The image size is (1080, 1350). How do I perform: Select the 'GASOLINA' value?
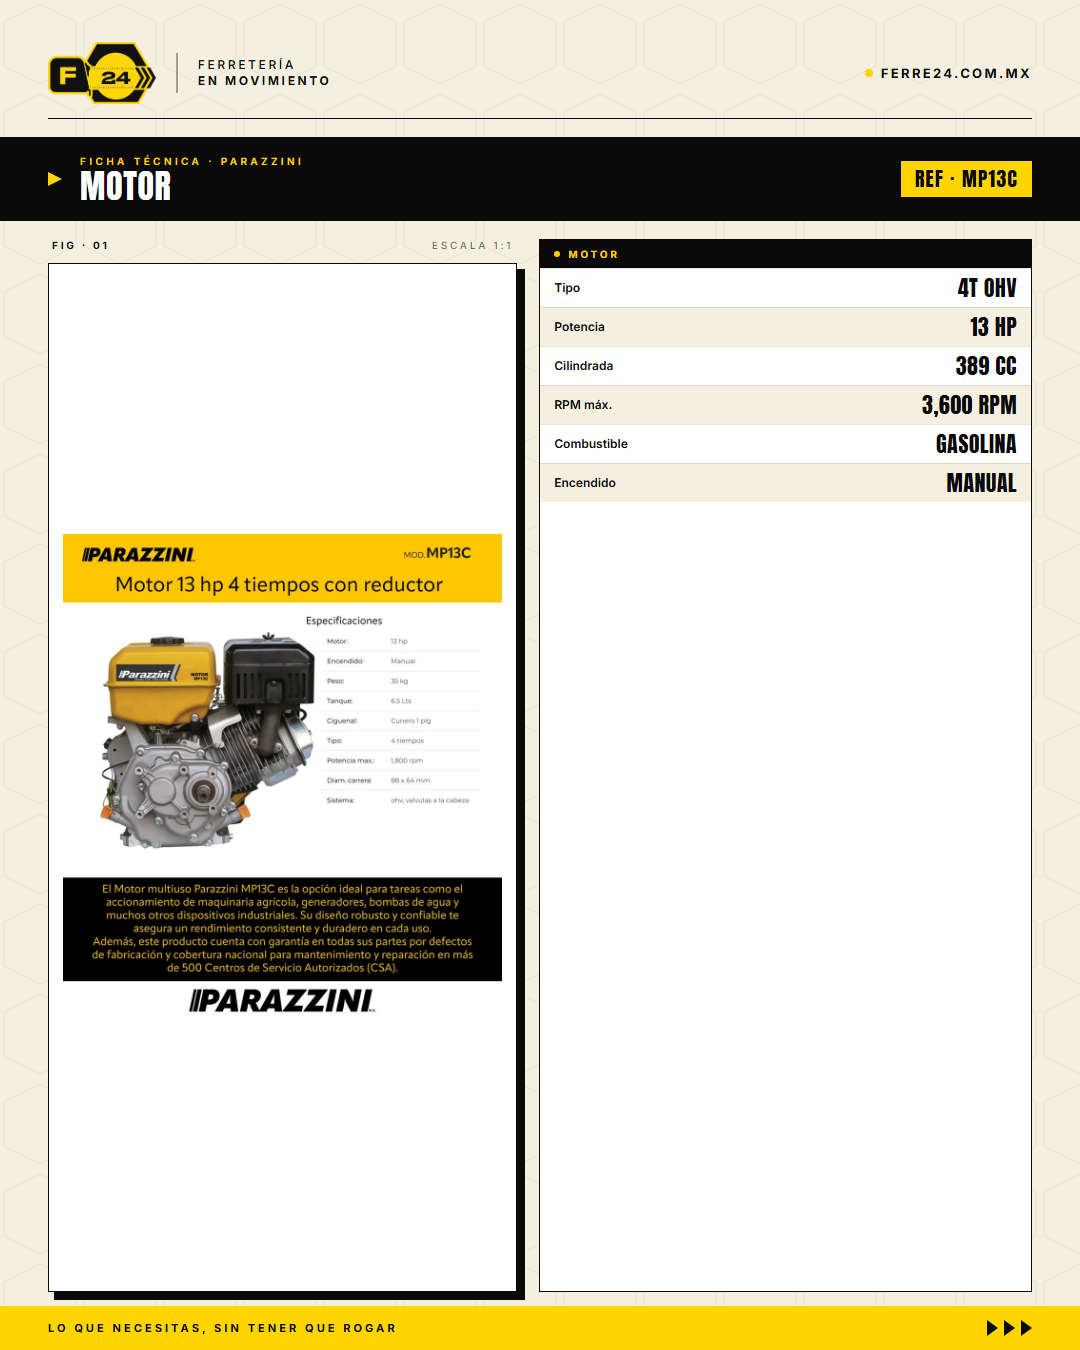976,444
